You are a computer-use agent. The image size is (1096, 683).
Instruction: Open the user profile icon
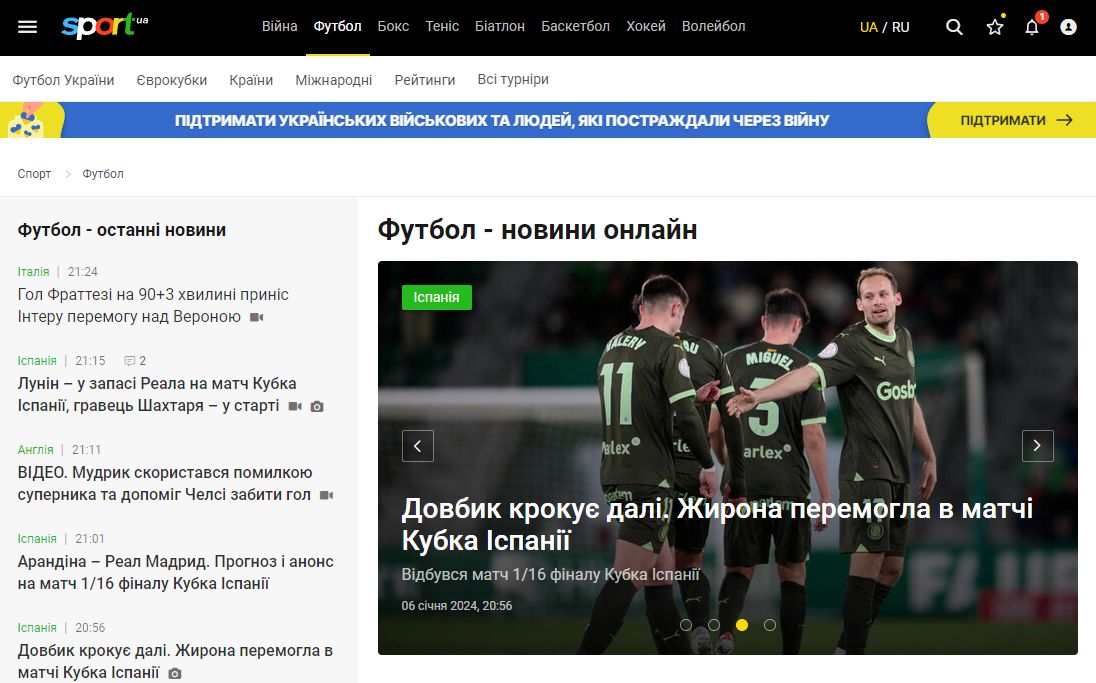point(1068,27)
